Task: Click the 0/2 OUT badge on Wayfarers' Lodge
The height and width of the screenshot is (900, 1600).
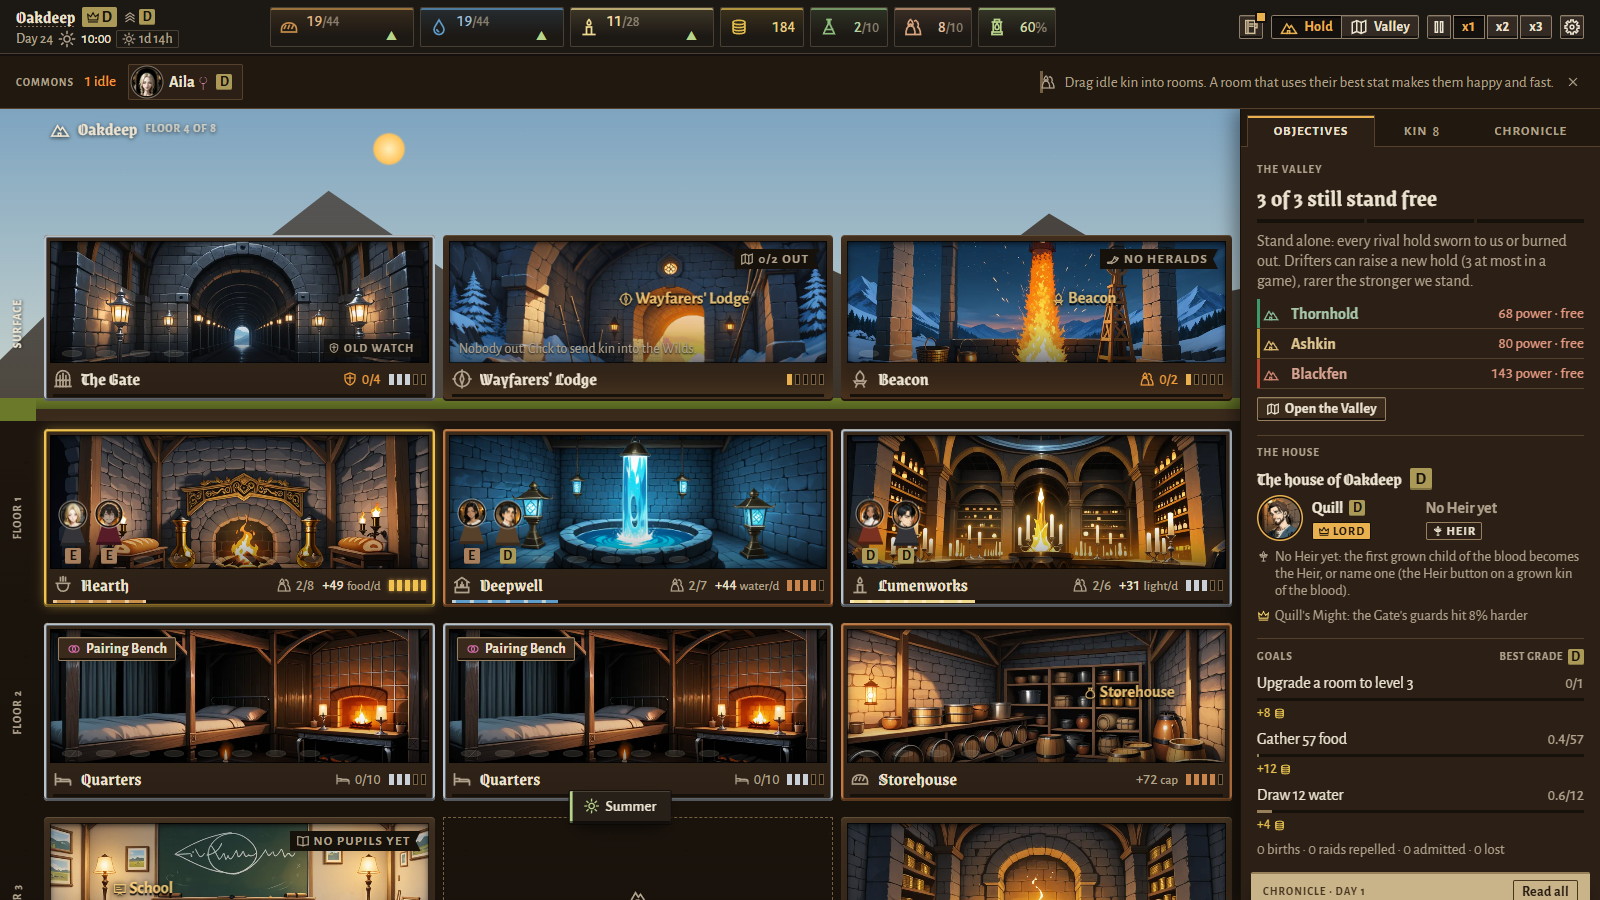Action: click(x=774, y=259)
